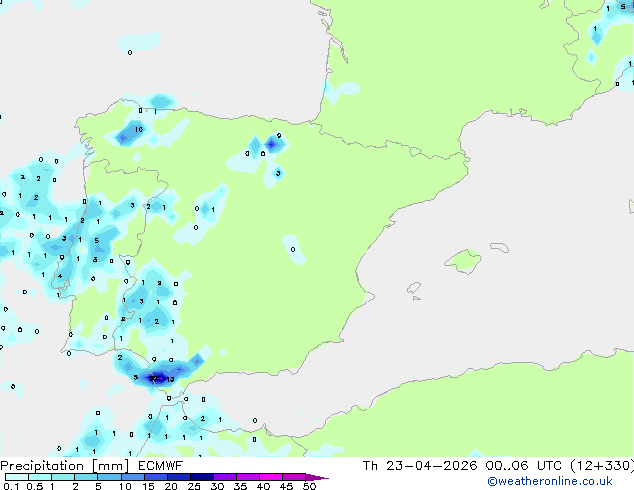Click the 5–10 mm legend color swatch
634x490 pixels.
point(109,477)
